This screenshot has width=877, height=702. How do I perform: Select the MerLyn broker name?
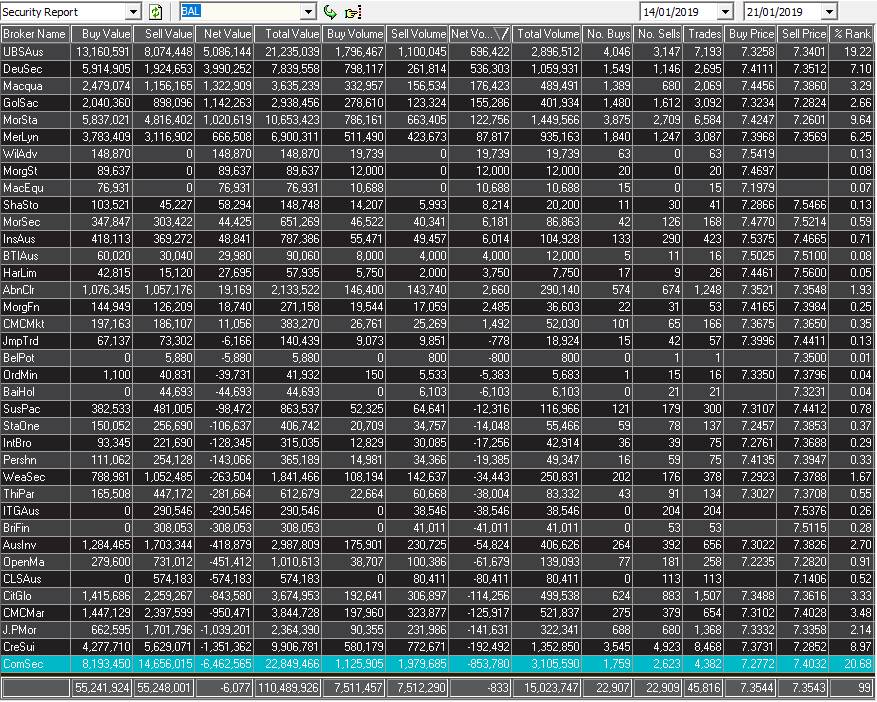click(21, 137)
